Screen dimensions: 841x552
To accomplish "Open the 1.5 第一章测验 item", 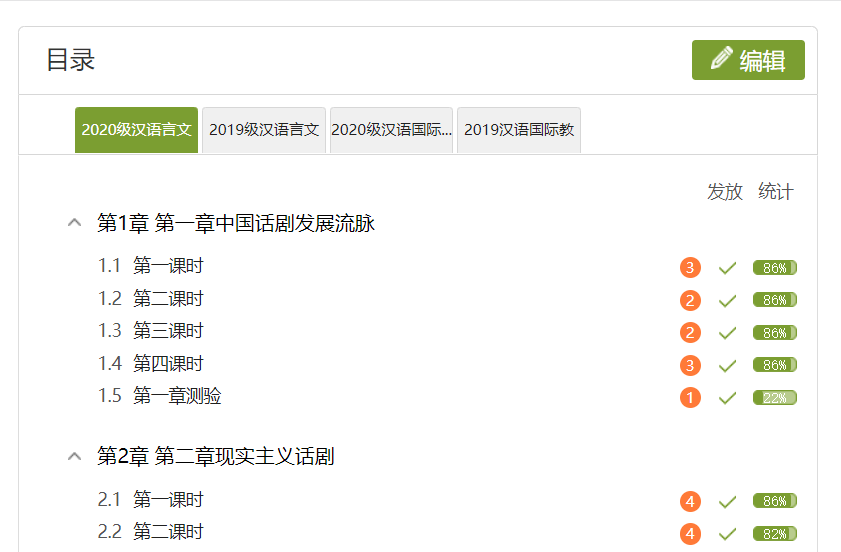I will pyautogui.click(x=177, y=396).
